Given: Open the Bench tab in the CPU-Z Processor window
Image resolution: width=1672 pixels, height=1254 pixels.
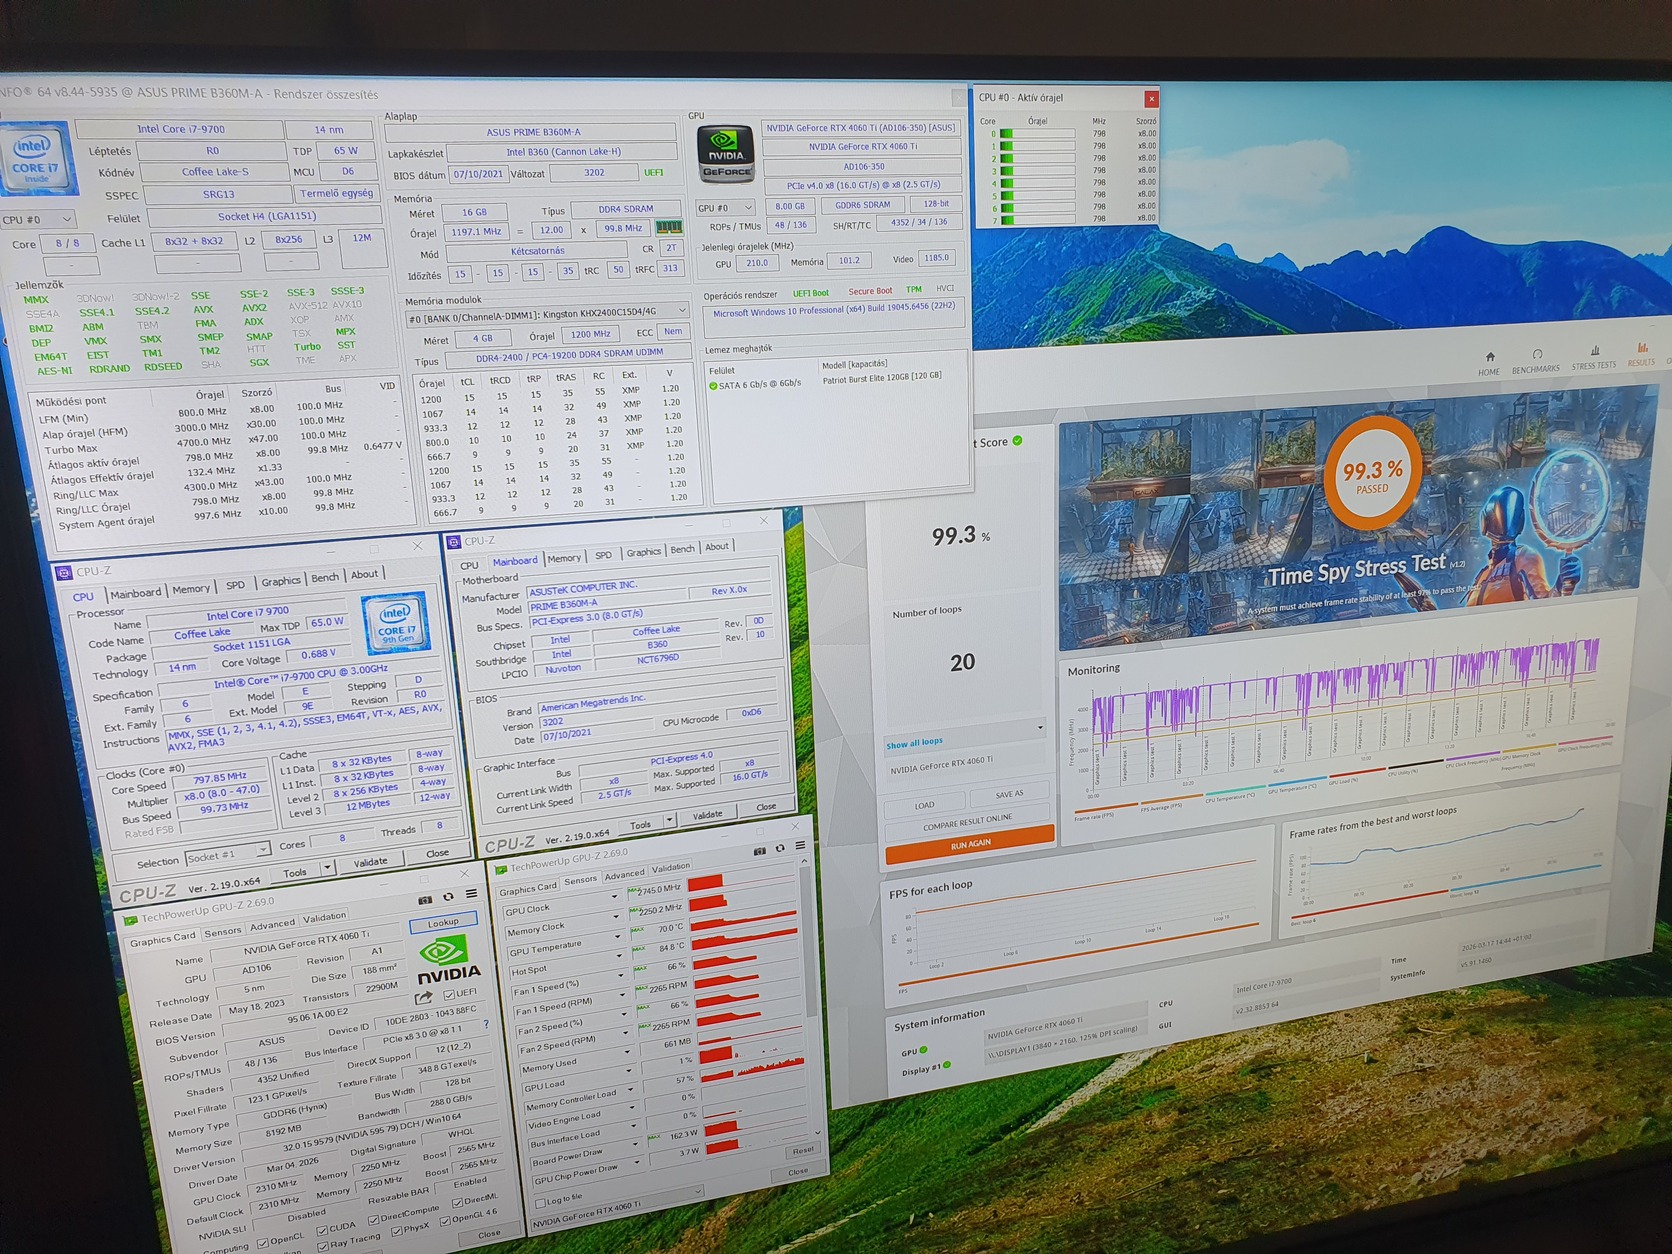Looking at the screenshot, I should (x=325, y=578).
